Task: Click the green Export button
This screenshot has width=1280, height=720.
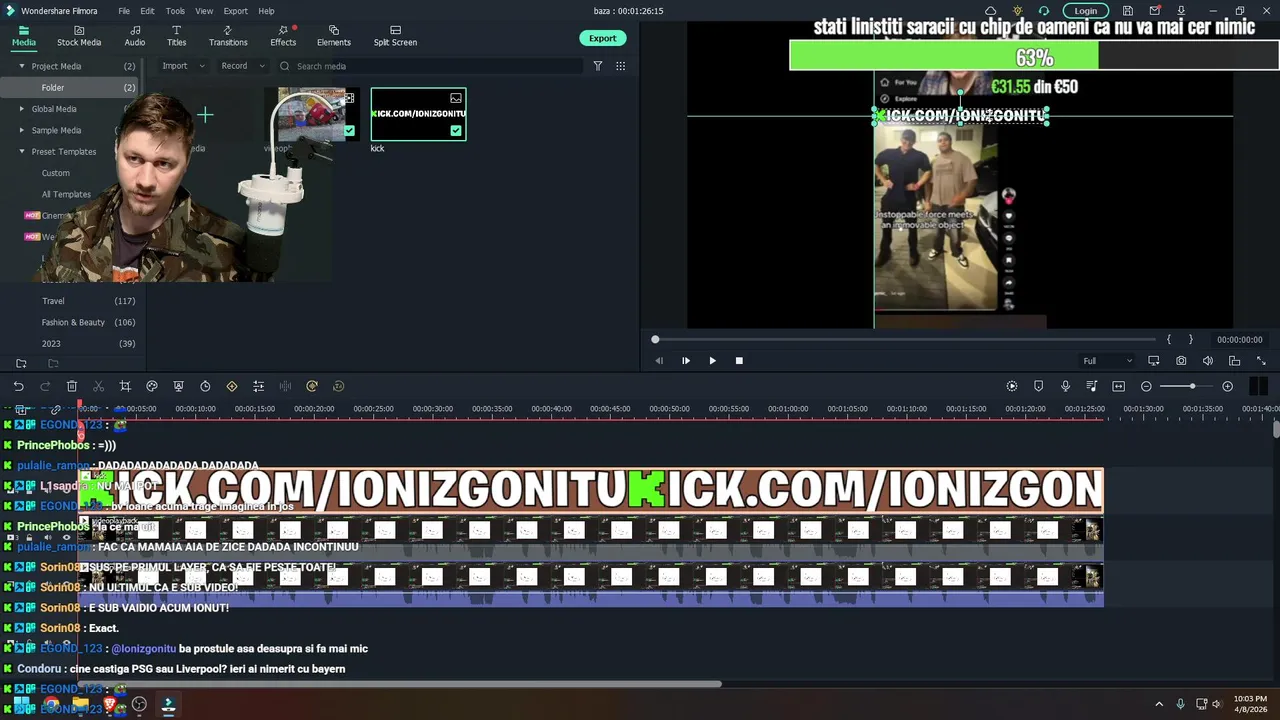Action: click(x=602, y=38)
